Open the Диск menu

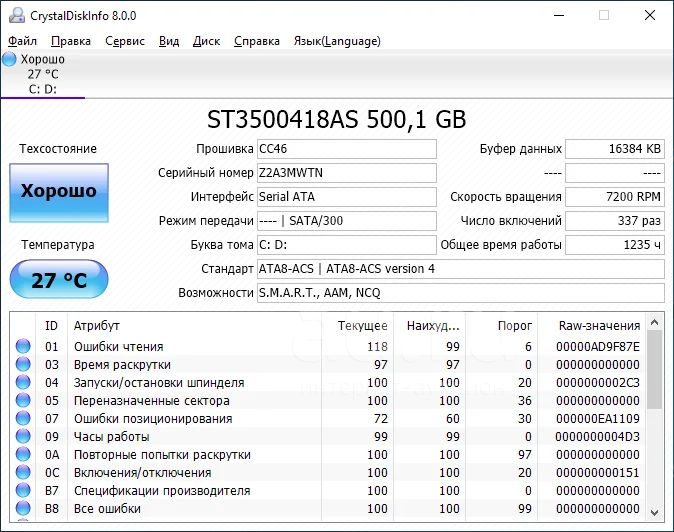(x=206, y=41)
